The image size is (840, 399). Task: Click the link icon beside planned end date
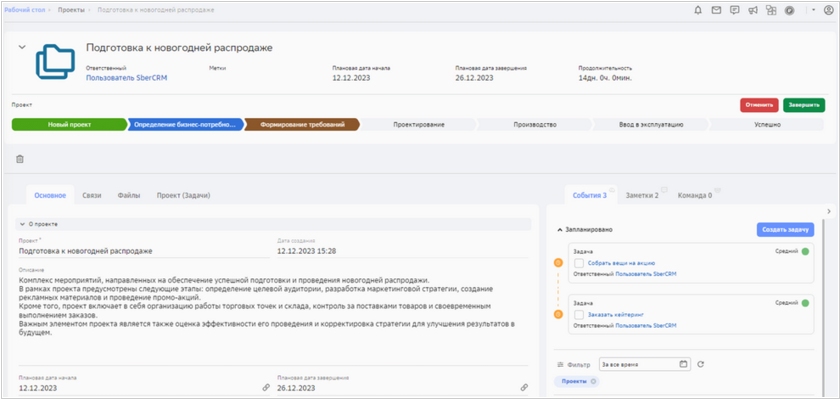[524, 387]
